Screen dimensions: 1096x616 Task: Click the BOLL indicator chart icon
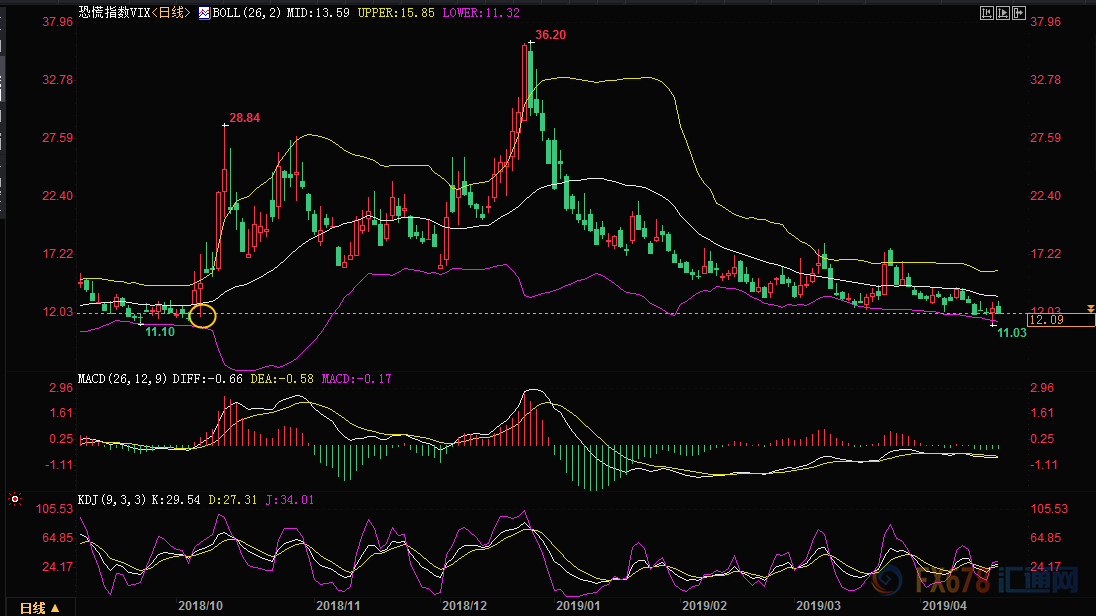[x=204, y=14]
